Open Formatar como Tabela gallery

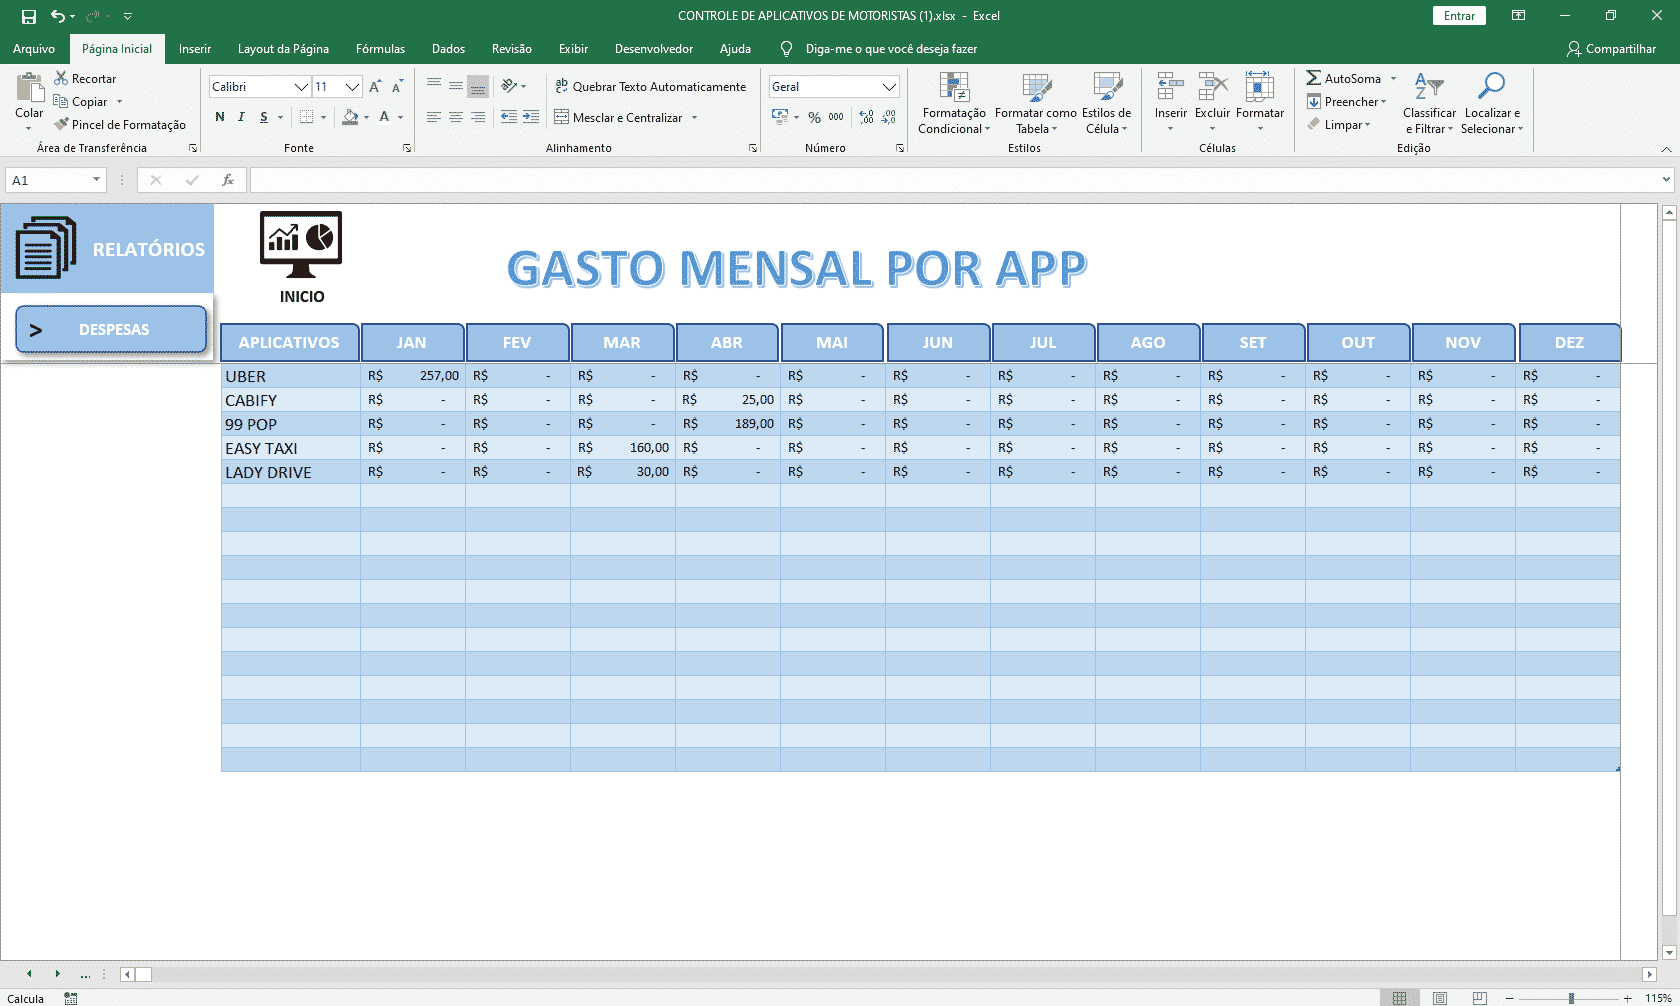click(x=1036, y=103)
